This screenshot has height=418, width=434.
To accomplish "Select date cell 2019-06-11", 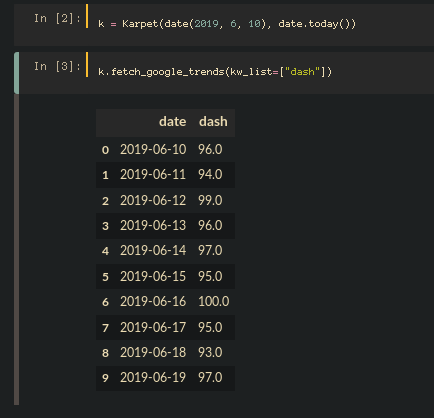I will coord(153,175).
